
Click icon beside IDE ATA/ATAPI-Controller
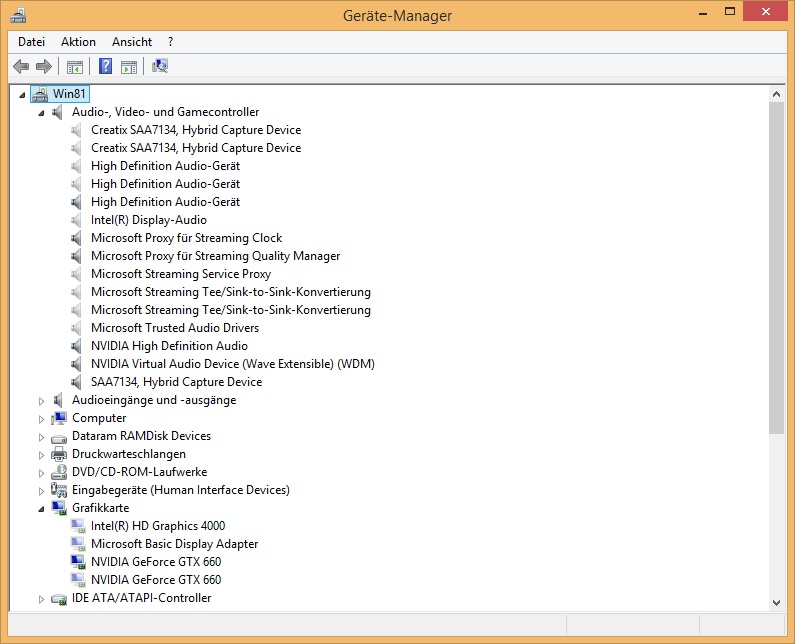click(x=59, y=599)
